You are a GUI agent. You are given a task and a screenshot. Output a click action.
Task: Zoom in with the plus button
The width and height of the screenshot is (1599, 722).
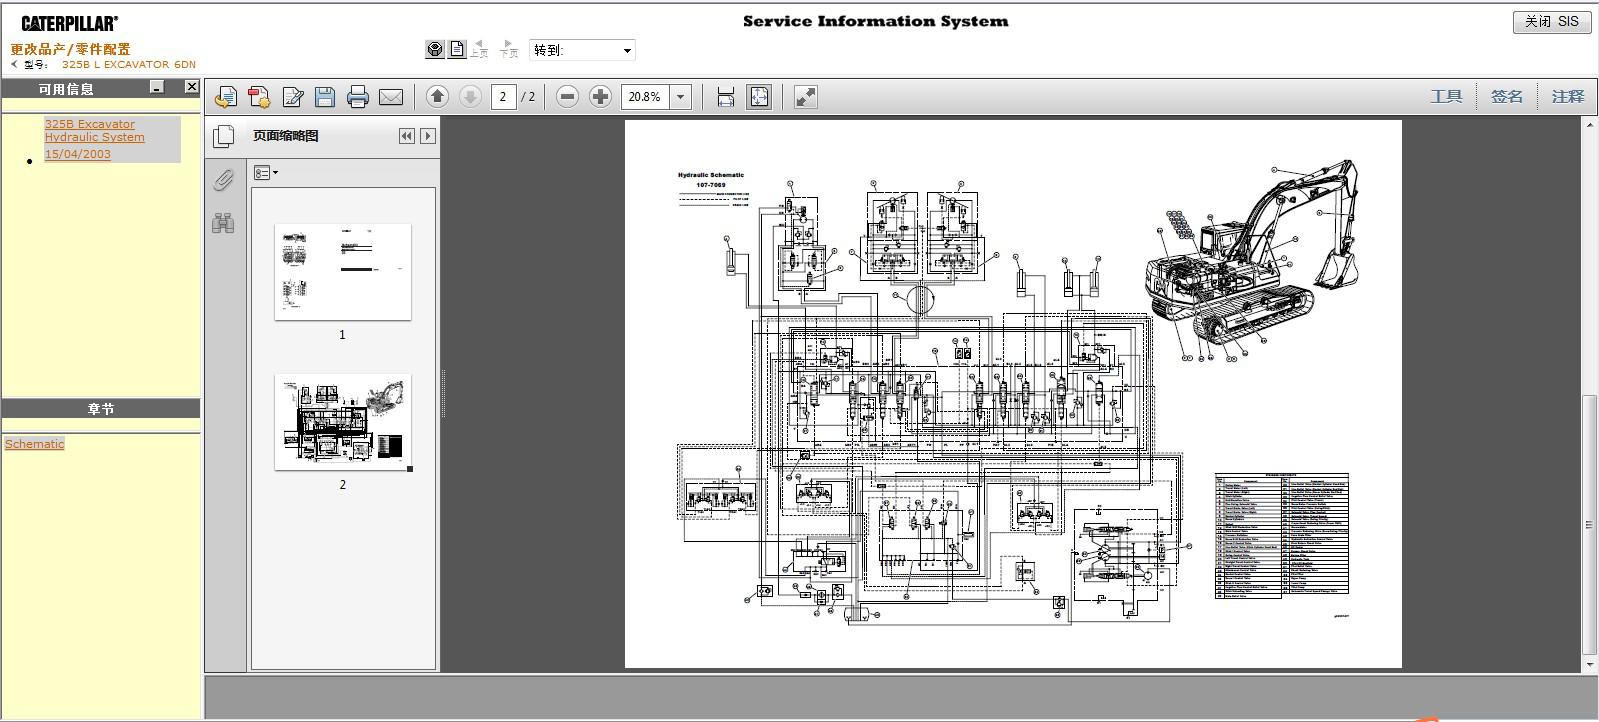point(600,97)
